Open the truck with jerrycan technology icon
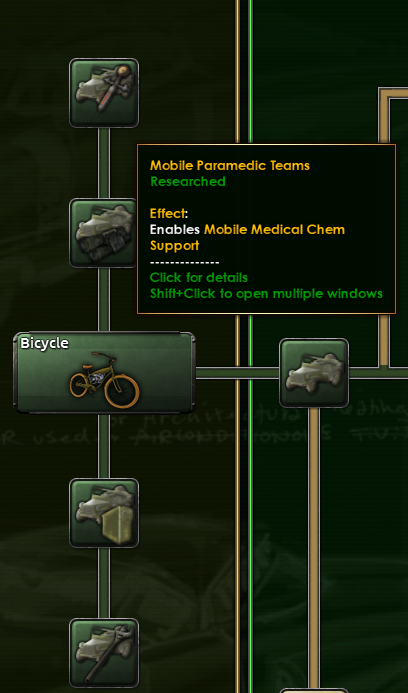The height and width of the screenshot is (693, 408). (x=104, y=513)
